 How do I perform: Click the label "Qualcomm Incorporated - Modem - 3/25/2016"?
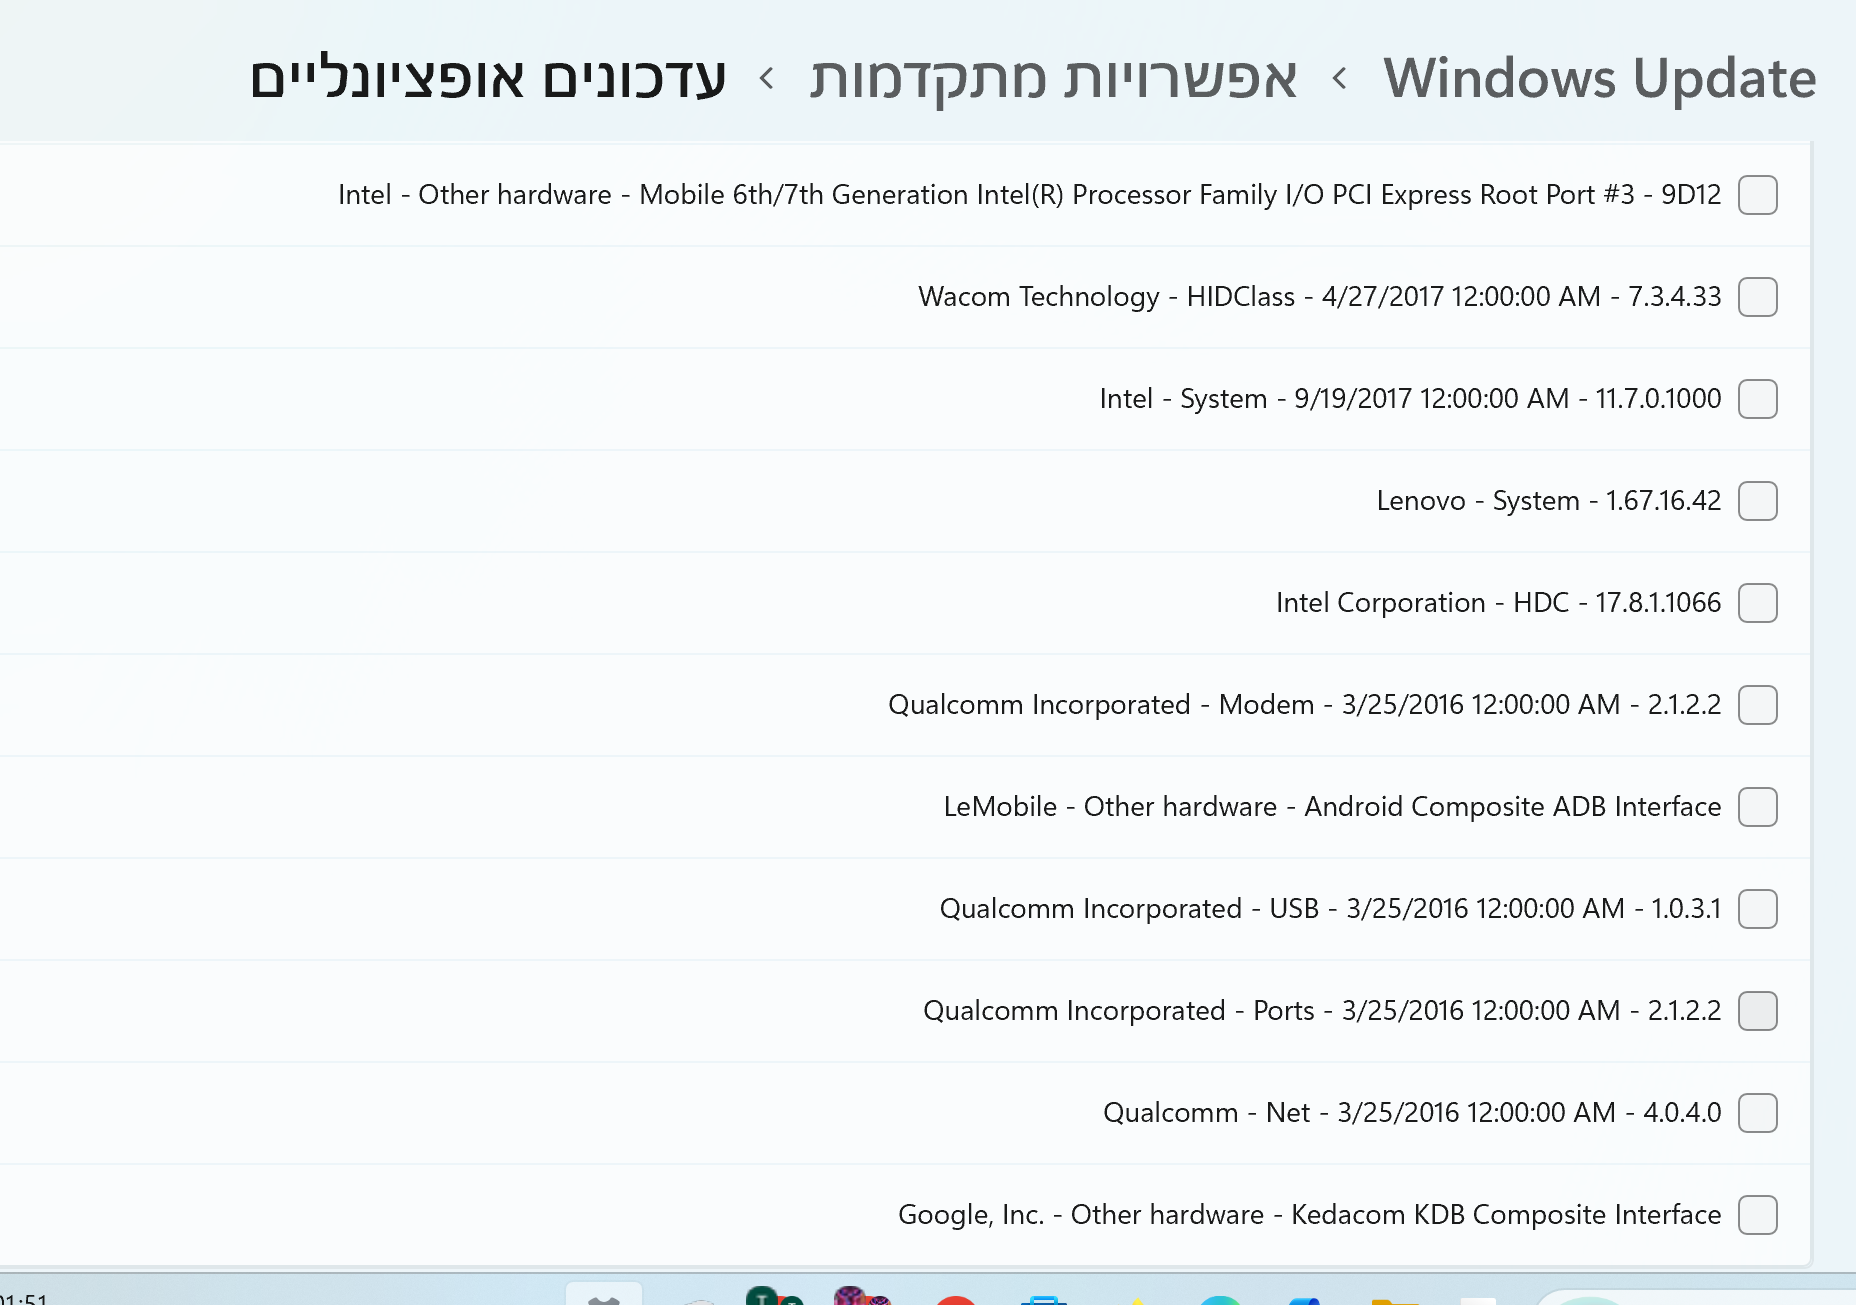[x=1176, y=704]
